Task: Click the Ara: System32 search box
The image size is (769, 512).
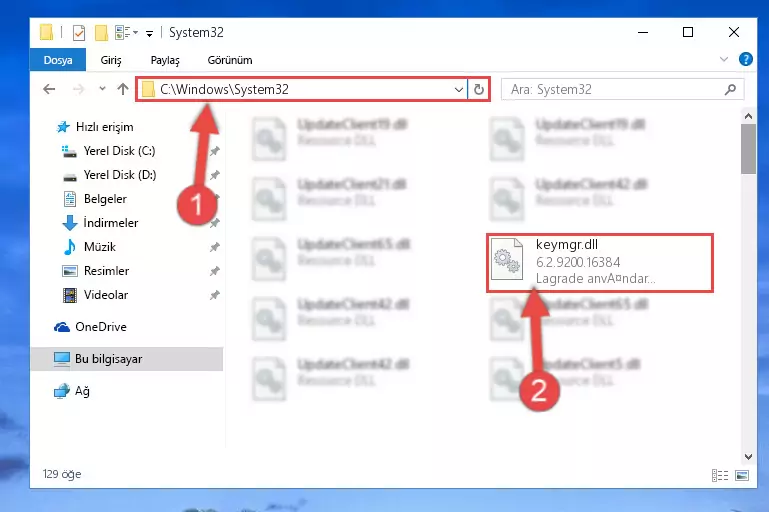Action: tap(623, 89)
